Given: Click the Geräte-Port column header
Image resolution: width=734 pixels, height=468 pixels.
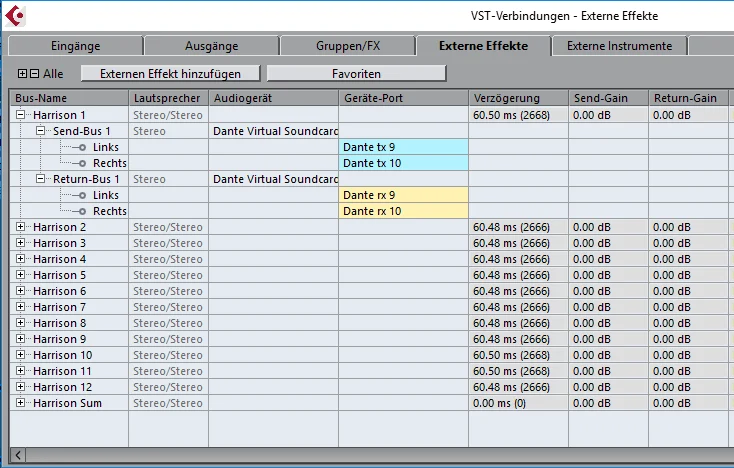Looking at the screenshot, I should (403, 98).
